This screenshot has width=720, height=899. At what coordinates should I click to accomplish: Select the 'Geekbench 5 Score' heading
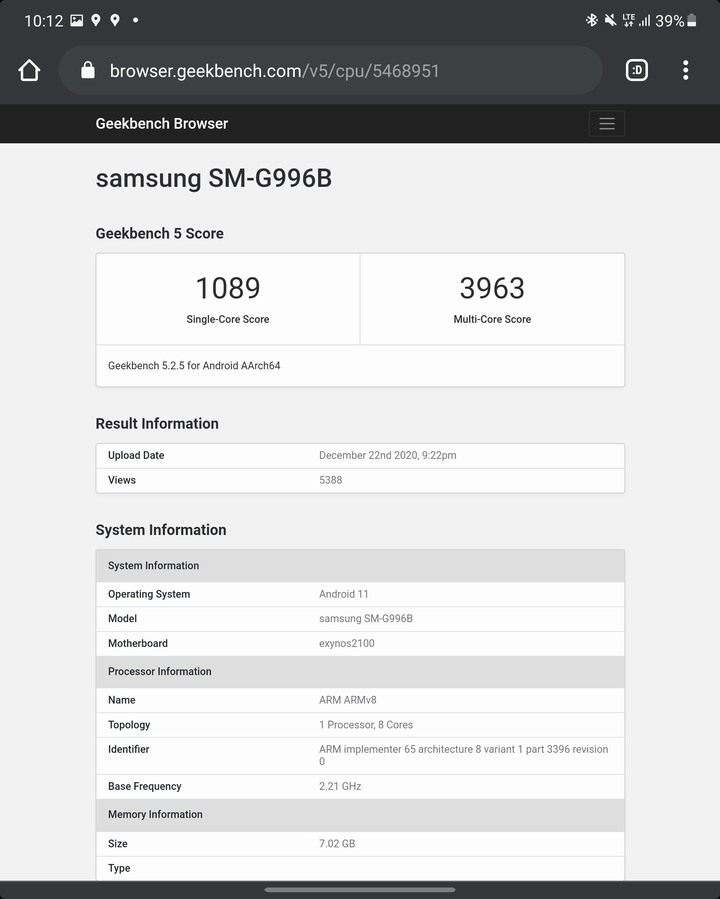point(159,233)
